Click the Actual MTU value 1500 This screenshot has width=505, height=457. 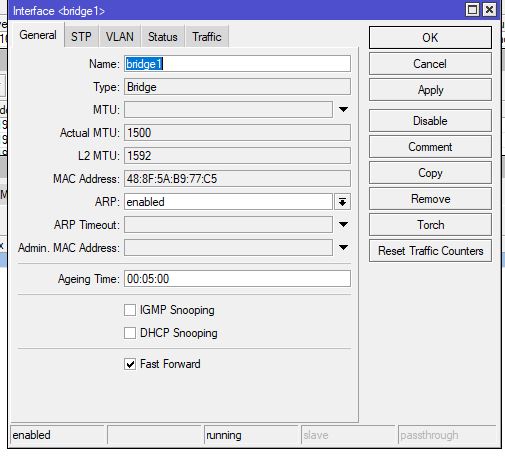(x=237, y=133)
